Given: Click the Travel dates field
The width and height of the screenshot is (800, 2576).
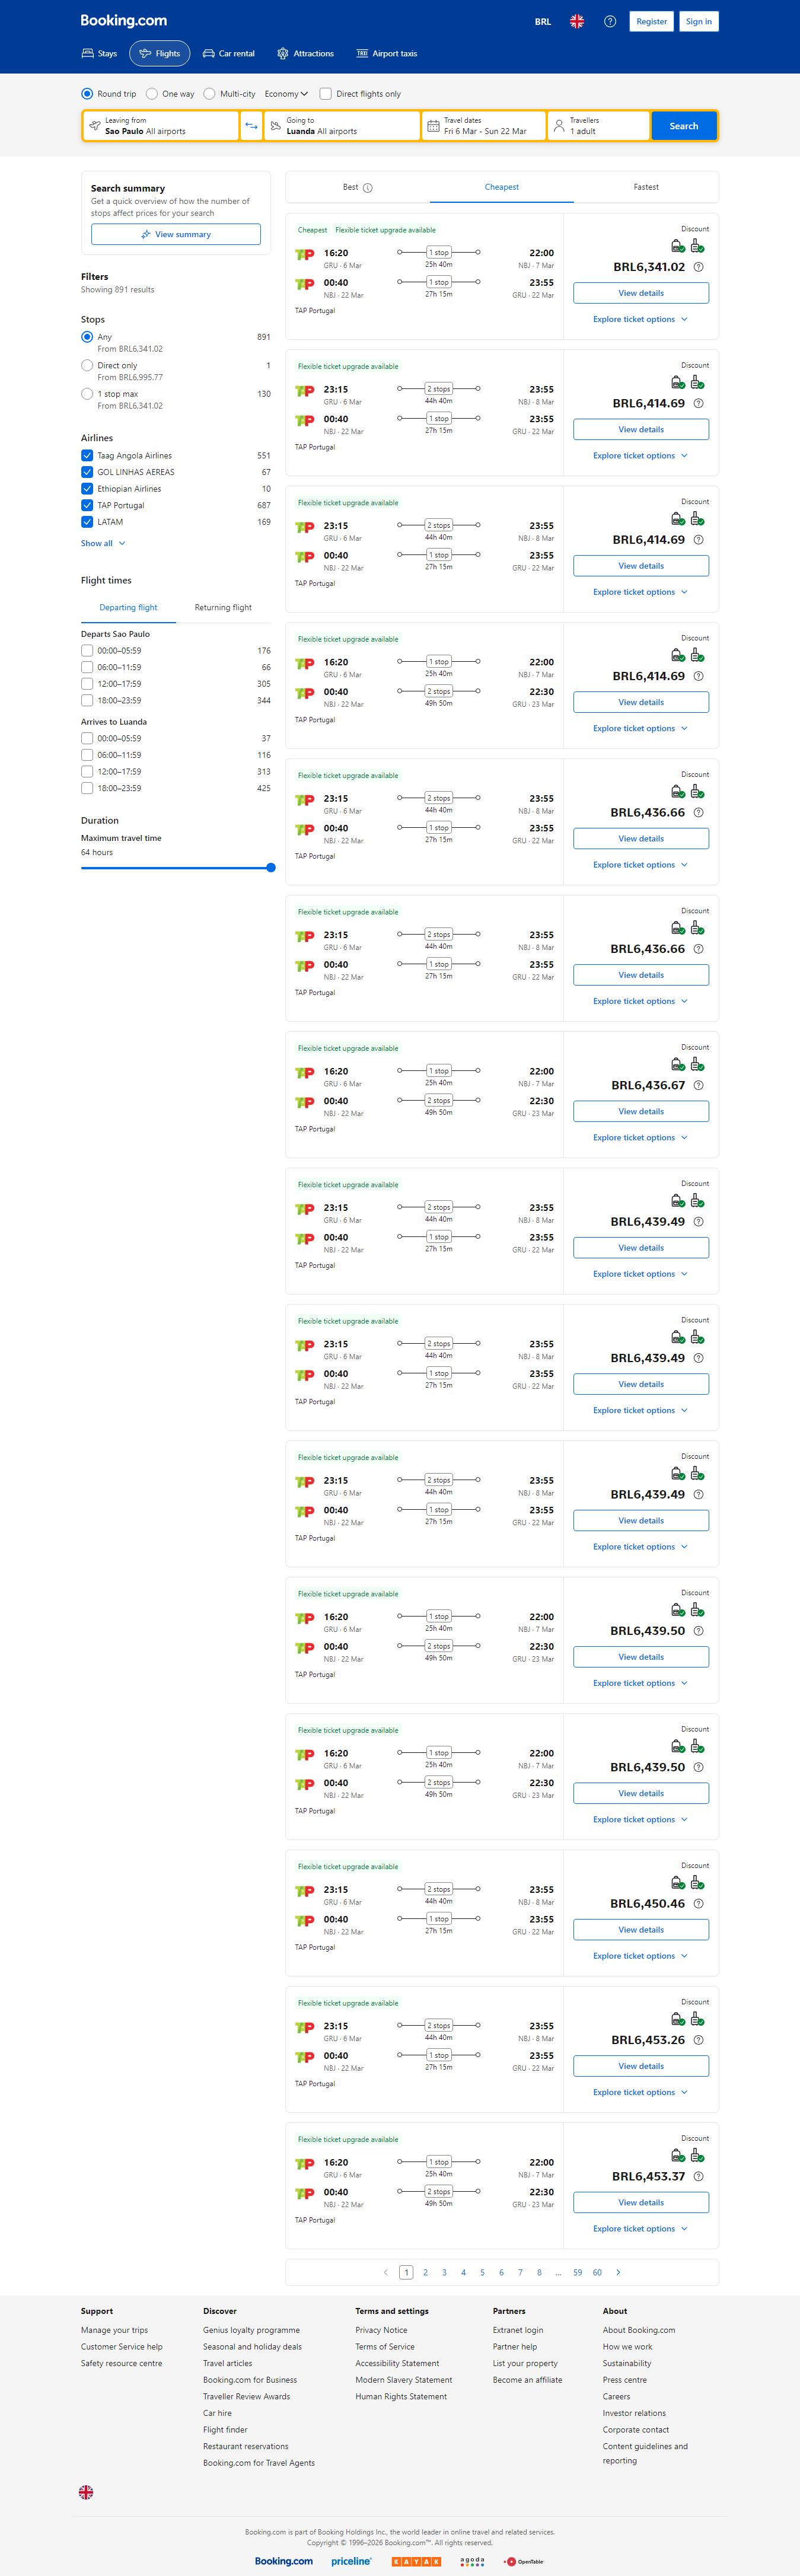Looking at the screenshot, I should pyautogui.click(x=484, y=126).
